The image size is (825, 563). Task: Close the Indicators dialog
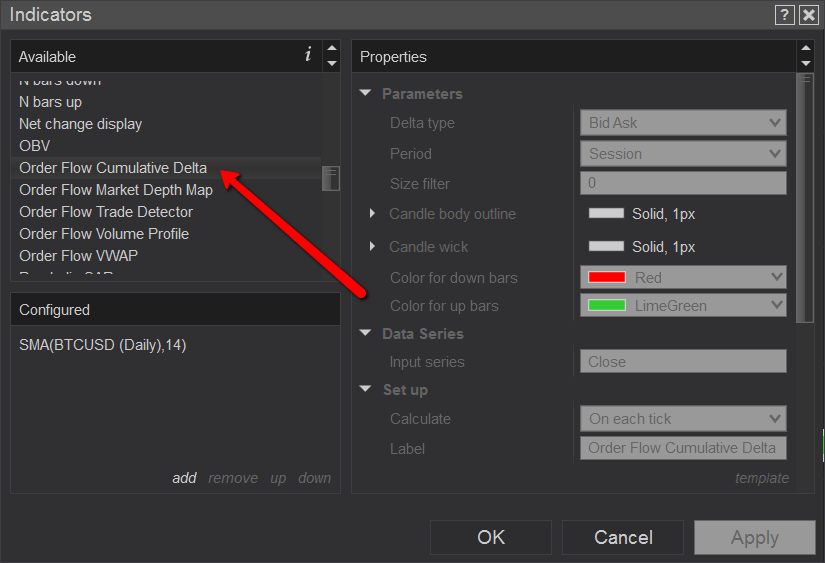808,15
